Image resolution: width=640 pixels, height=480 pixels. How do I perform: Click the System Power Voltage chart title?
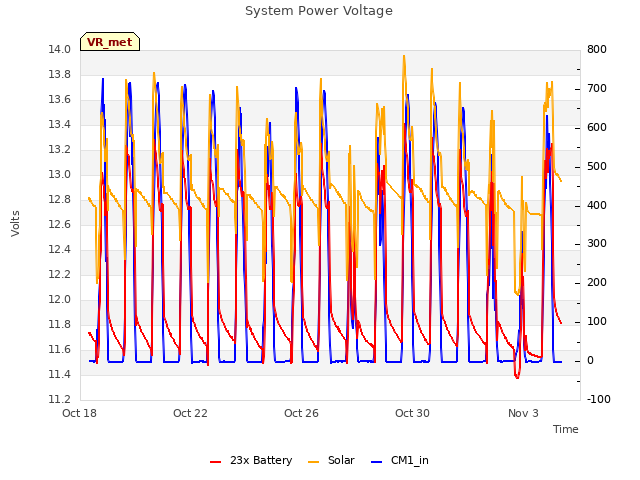click(319, 11)
